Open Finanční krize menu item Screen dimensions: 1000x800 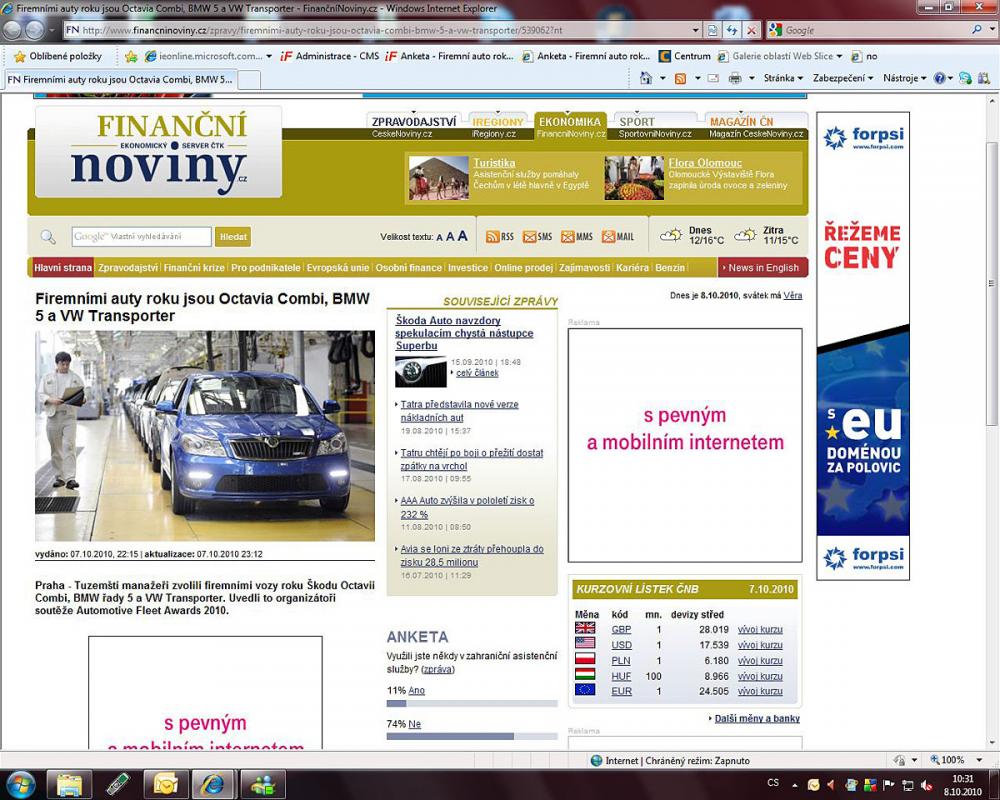click(194, 268)
